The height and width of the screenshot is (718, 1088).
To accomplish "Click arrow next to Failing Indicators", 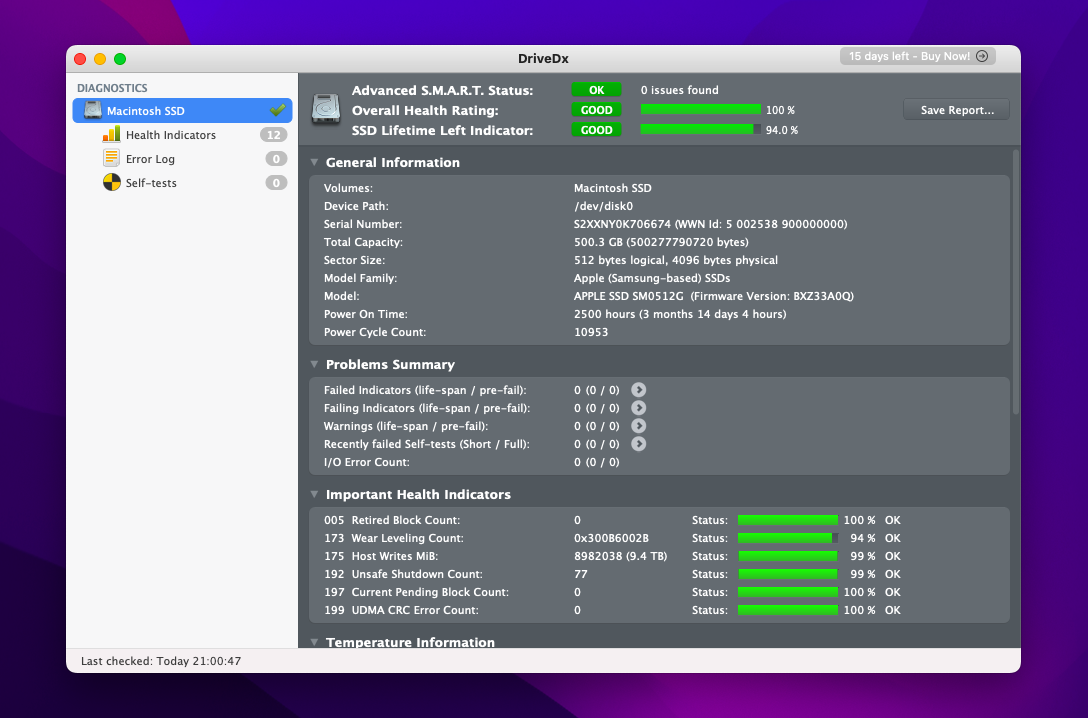I will pyautogui.click(x=639, y=408).
